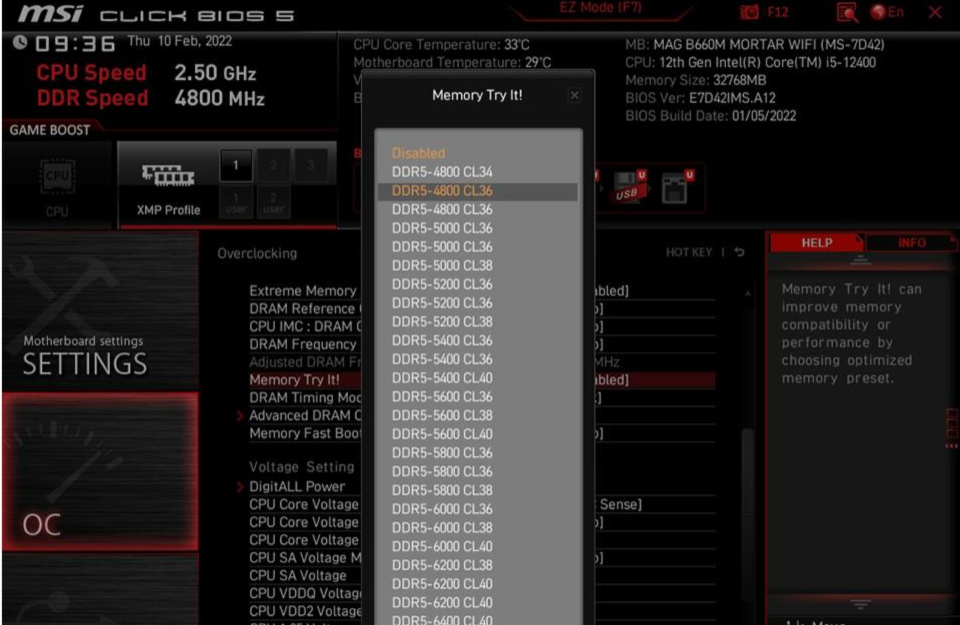960x625 pixels.
Task: Enable XMP profile 3
Action: tap(311, 165)
